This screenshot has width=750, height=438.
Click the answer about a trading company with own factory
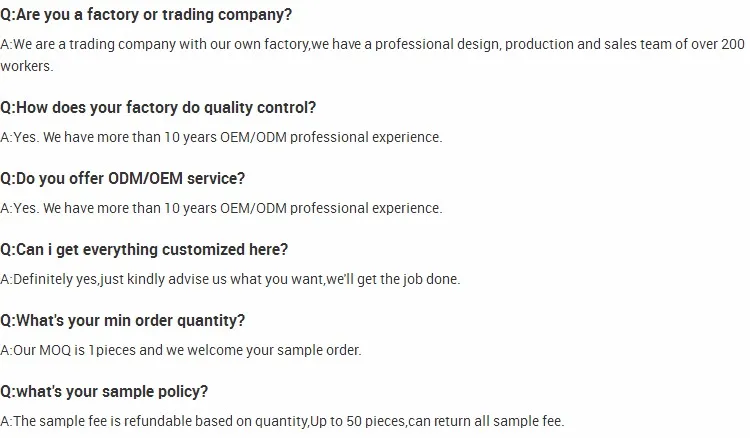tap(373, 55)
